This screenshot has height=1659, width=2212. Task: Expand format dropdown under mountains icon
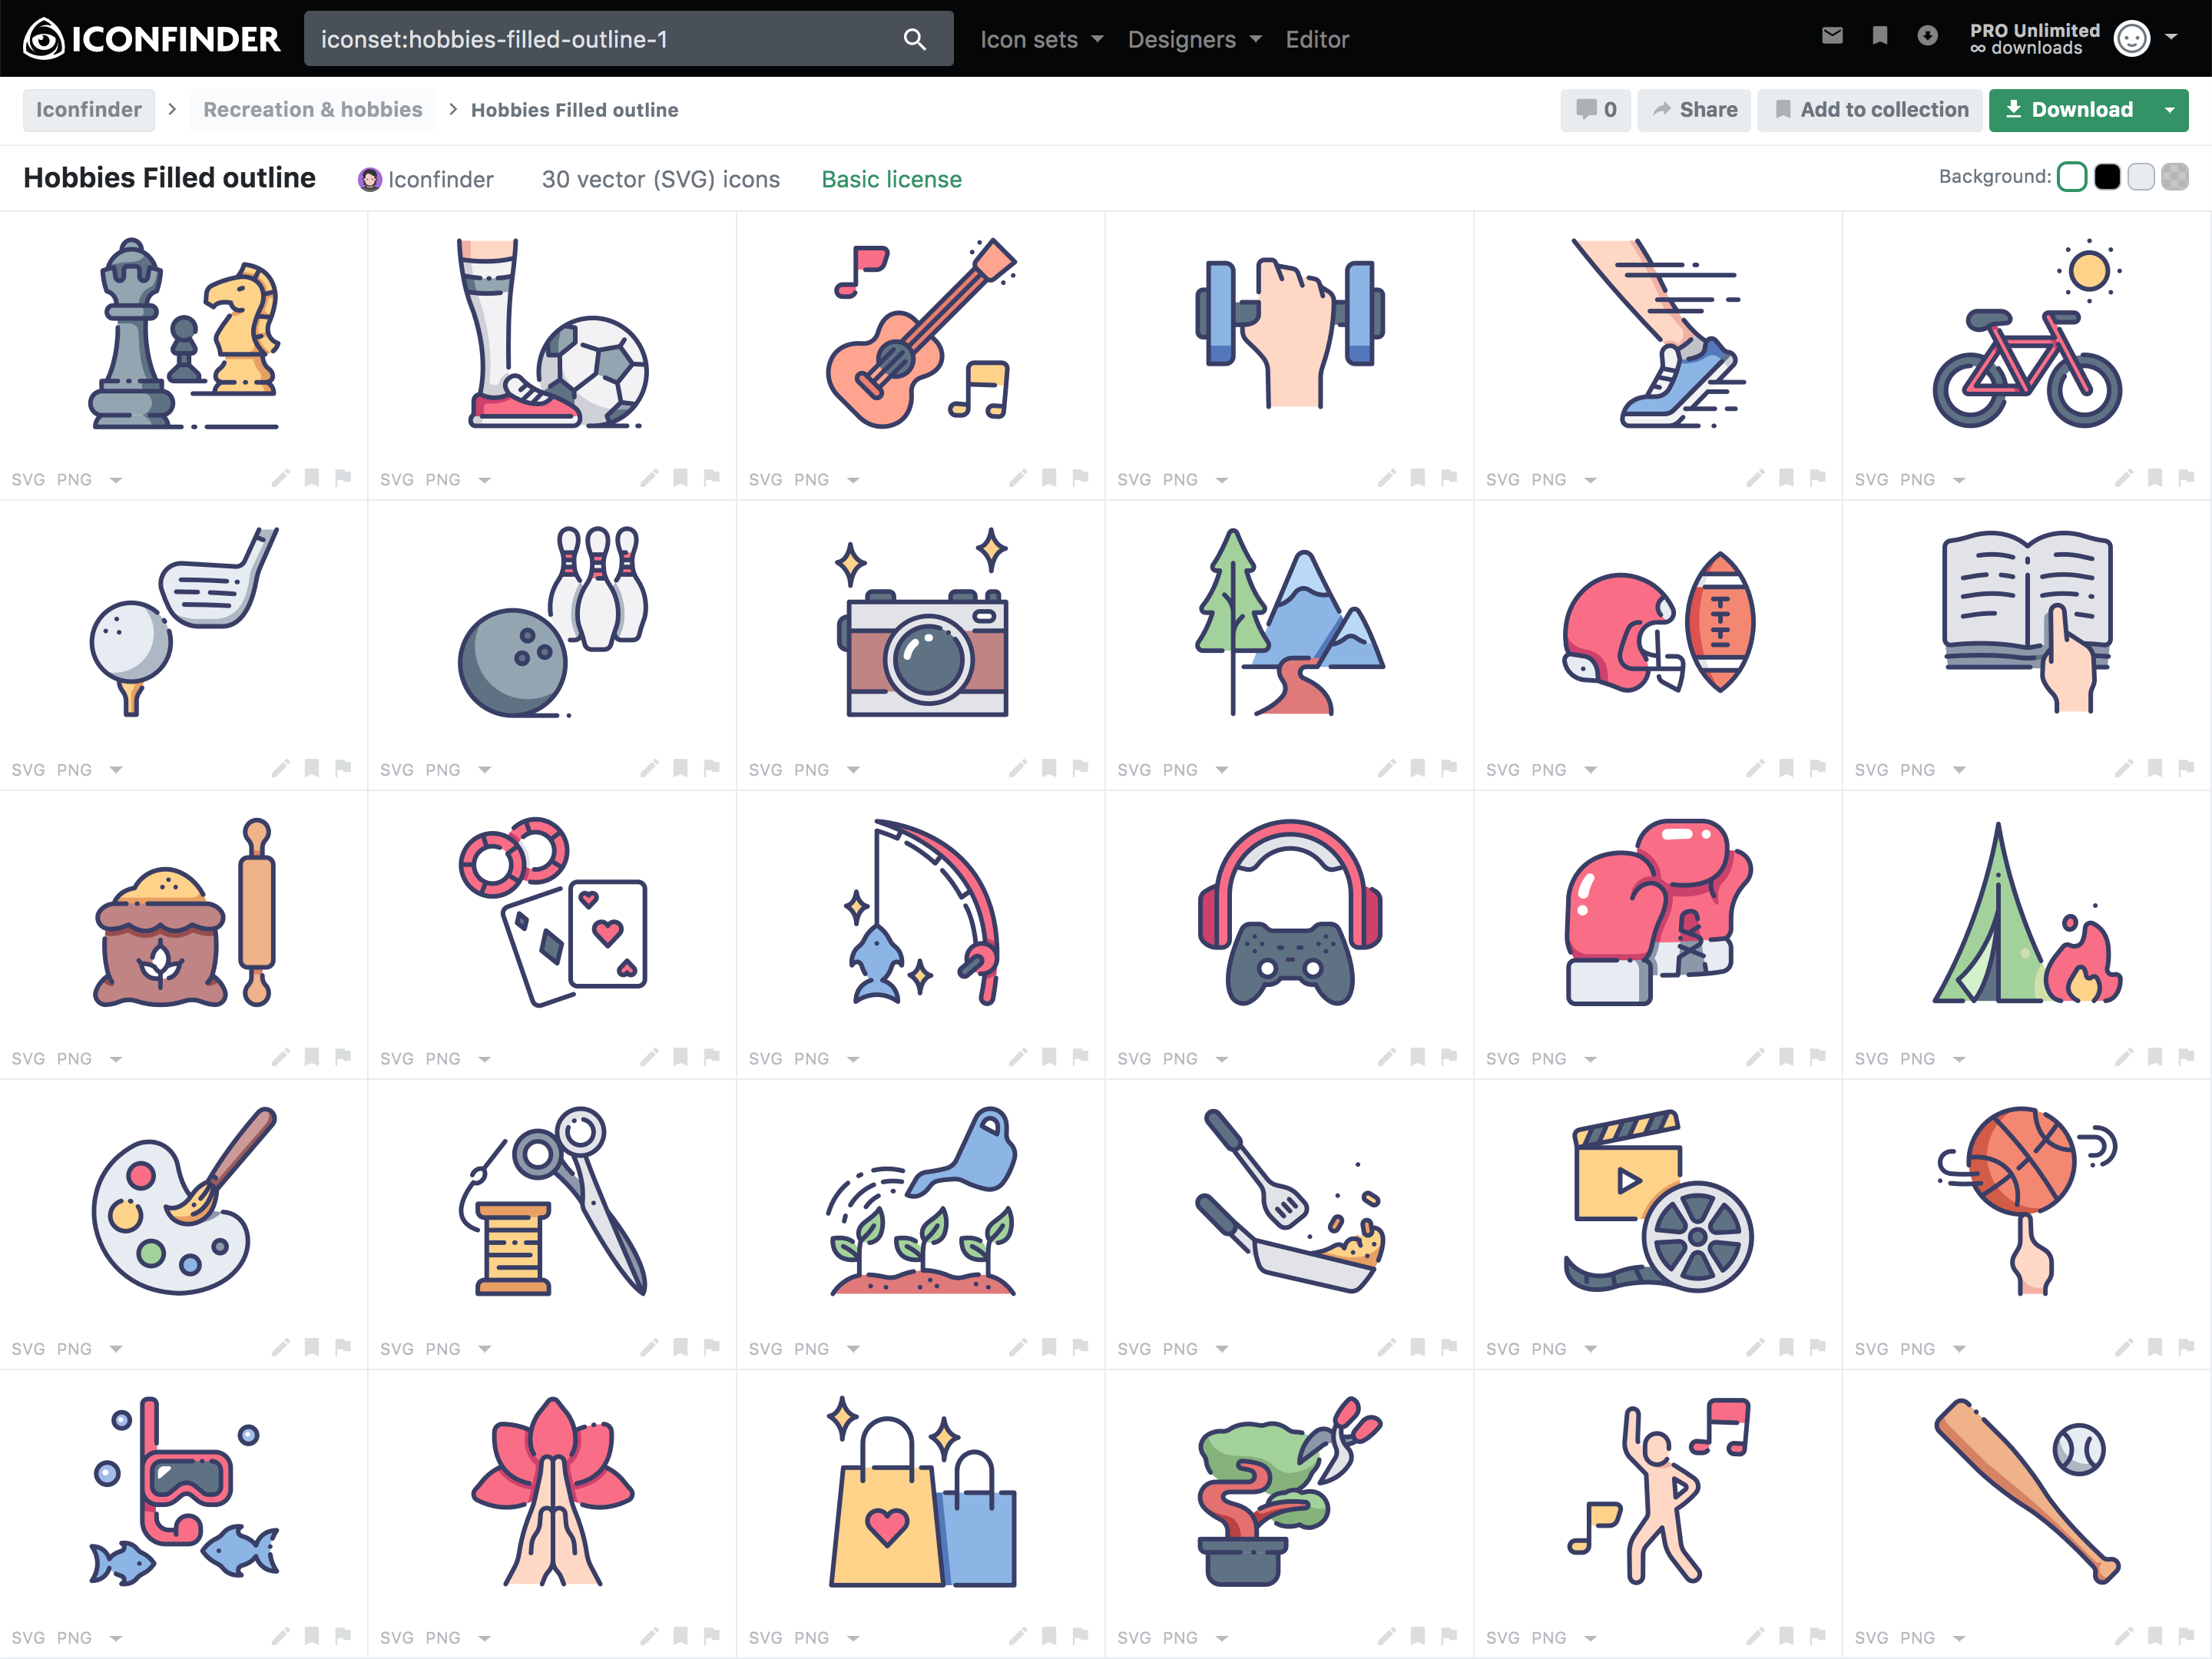[x=1222, y=770]
